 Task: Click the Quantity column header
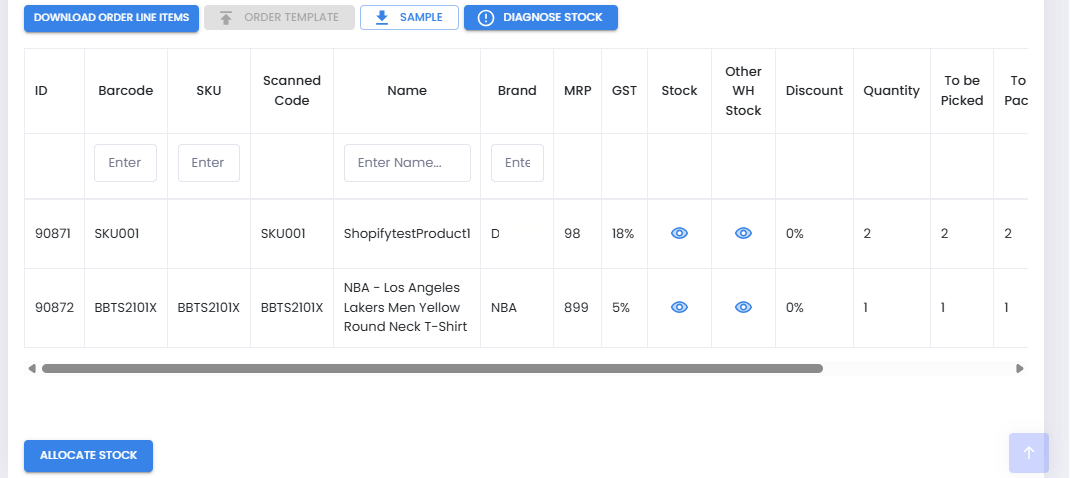pos(891,91)
